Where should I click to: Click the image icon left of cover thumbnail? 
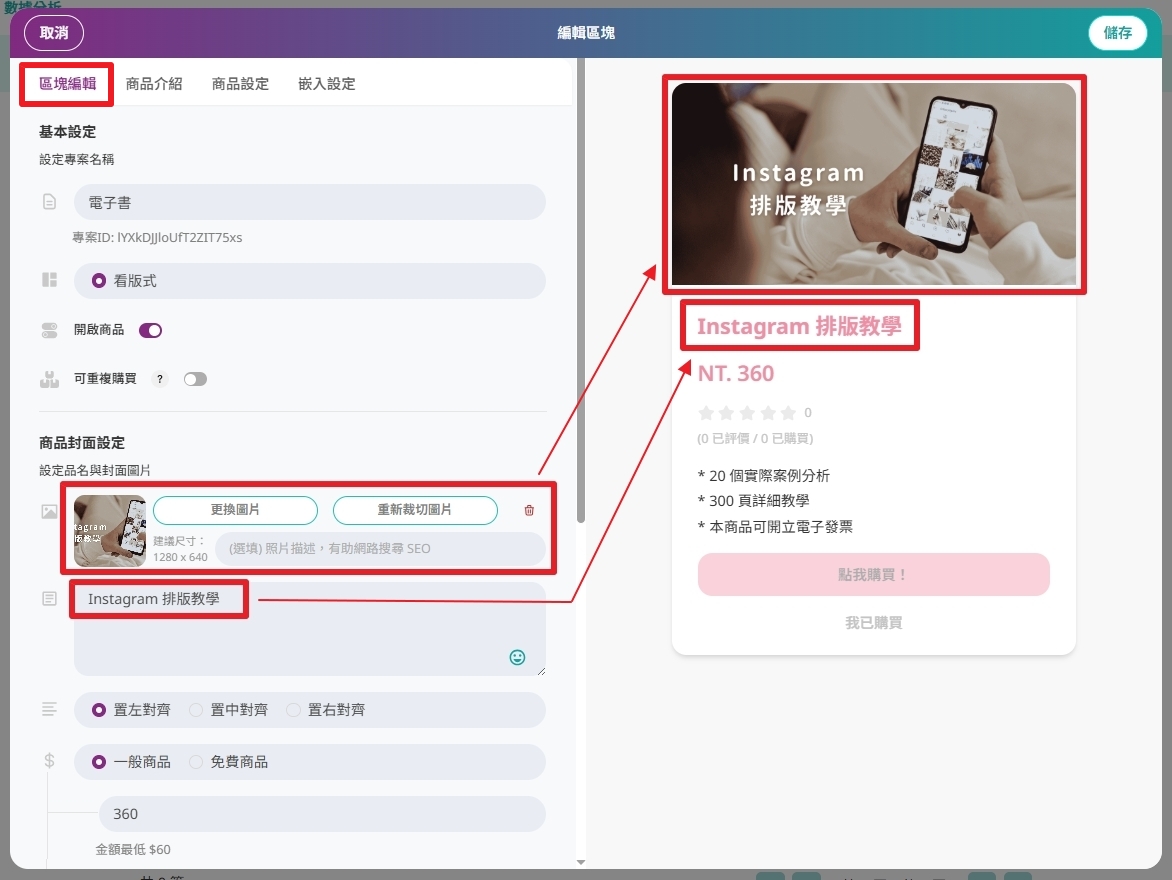(49, 511)
